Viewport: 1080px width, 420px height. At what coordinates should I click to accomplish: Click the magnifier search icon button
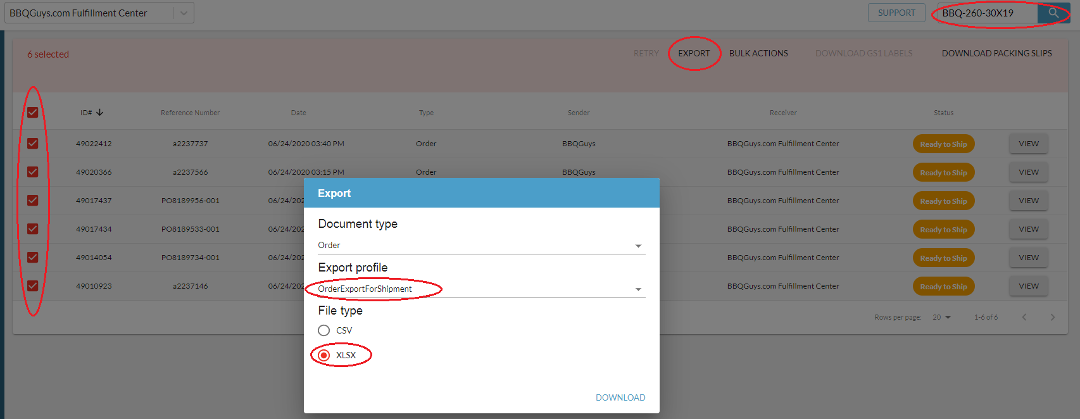pos(1053,12)
